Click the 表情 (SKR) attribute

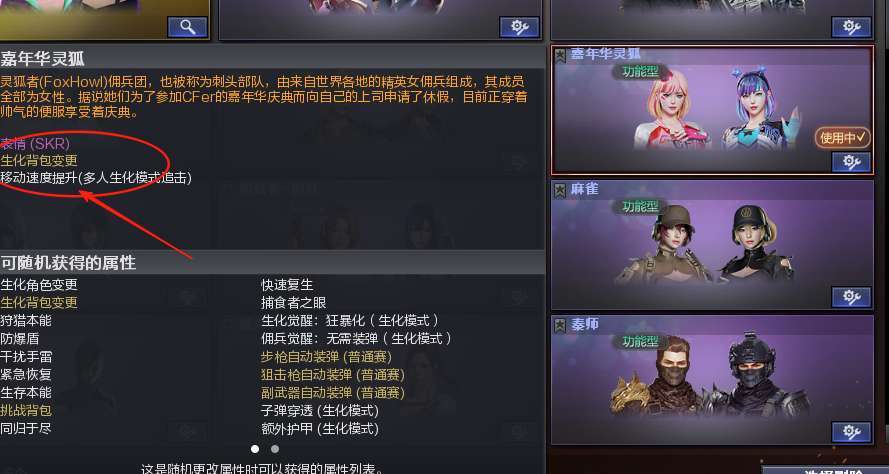pos(35,143)
